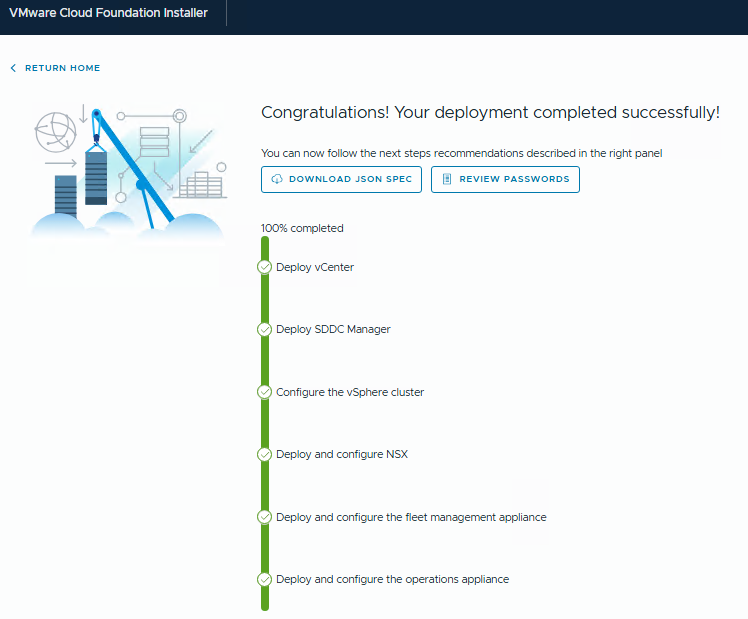Select the Configure the vSphere cluster step
748x619 pixels.
coord(350,392)
